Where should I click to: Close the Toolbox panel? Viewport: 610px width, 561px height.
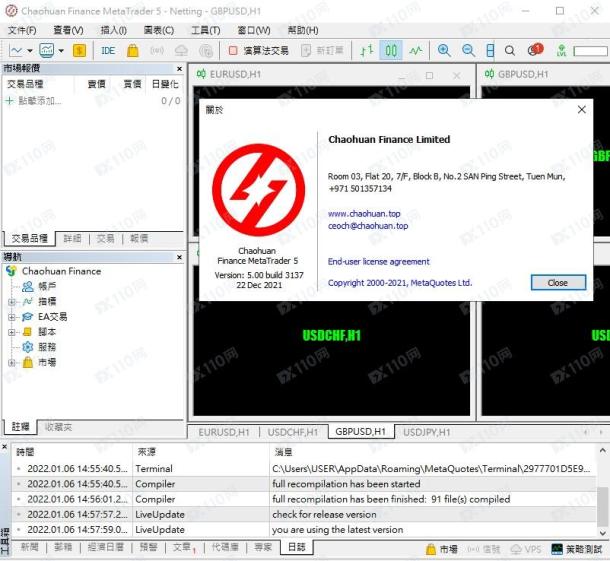pyautogui.click(x=5, y=447)
